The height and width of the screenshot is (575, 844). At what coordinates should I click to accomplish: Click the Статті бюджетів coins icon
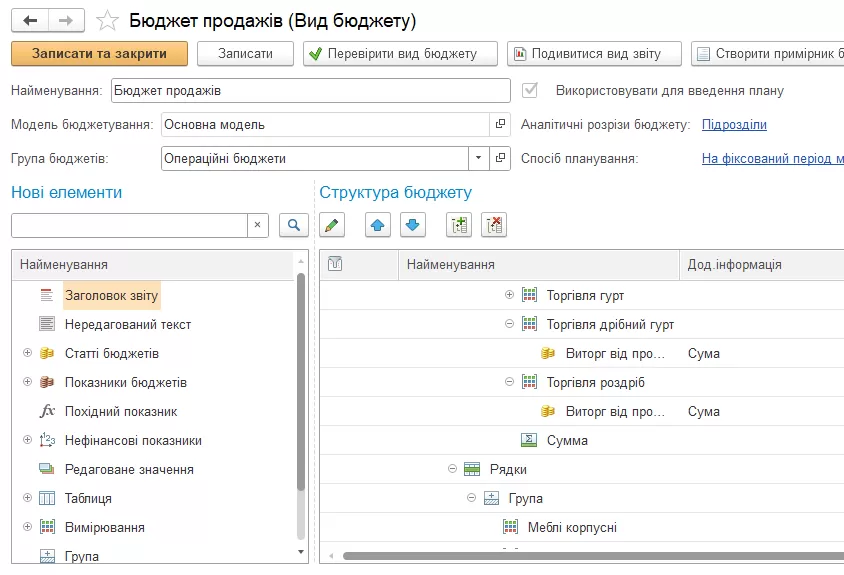coord(47,353)
